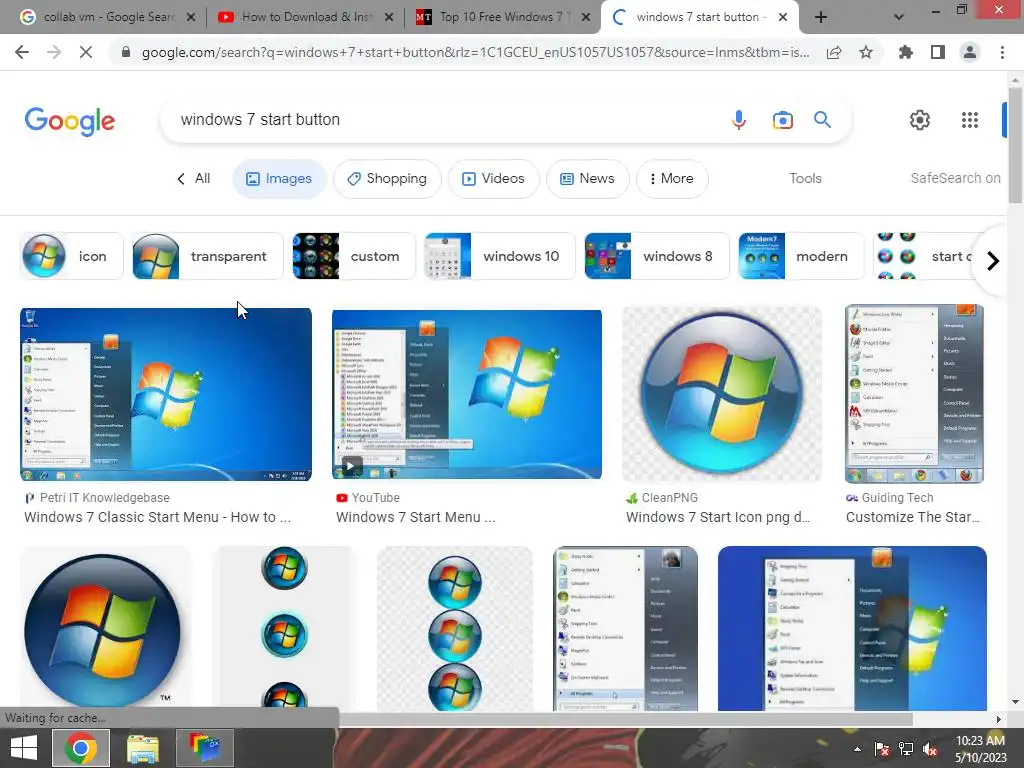Open Google quick settings gear icon

pos(920,120)
